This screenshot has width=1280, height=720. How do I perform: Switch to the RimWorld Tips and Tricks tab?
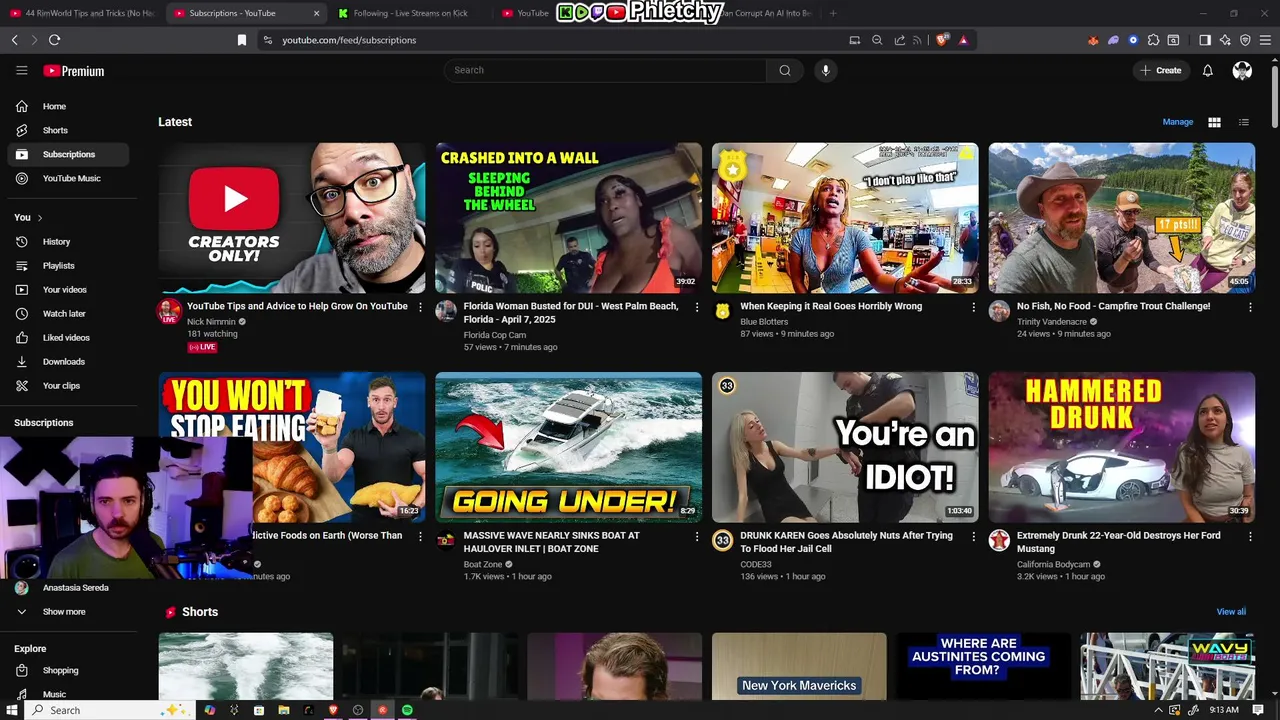pos(82,13)
